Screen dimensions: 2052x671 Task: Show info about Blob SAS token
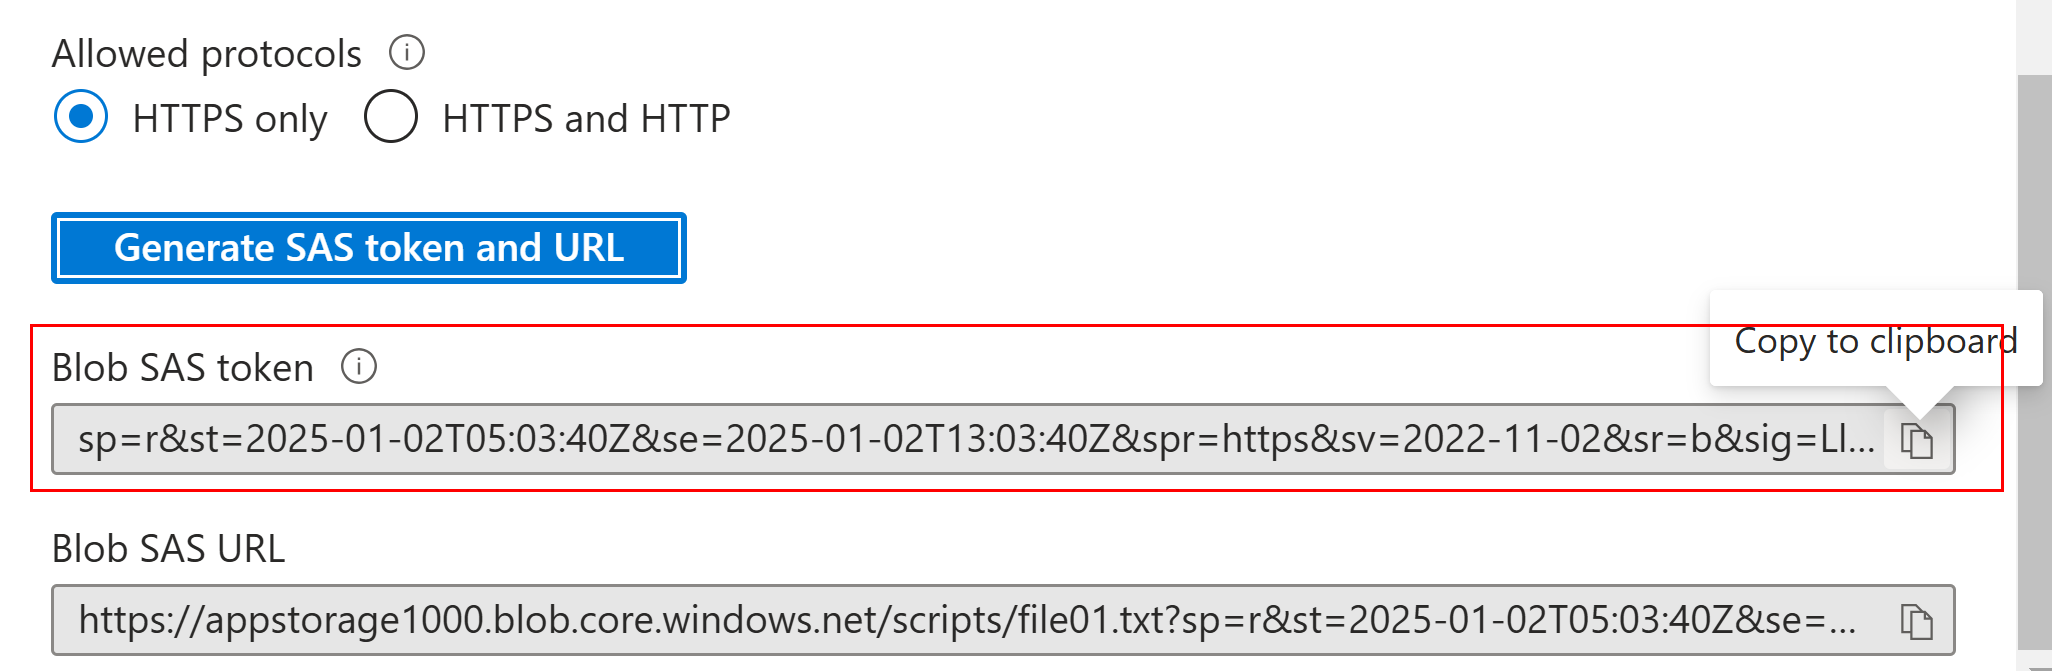click(359, 366)
